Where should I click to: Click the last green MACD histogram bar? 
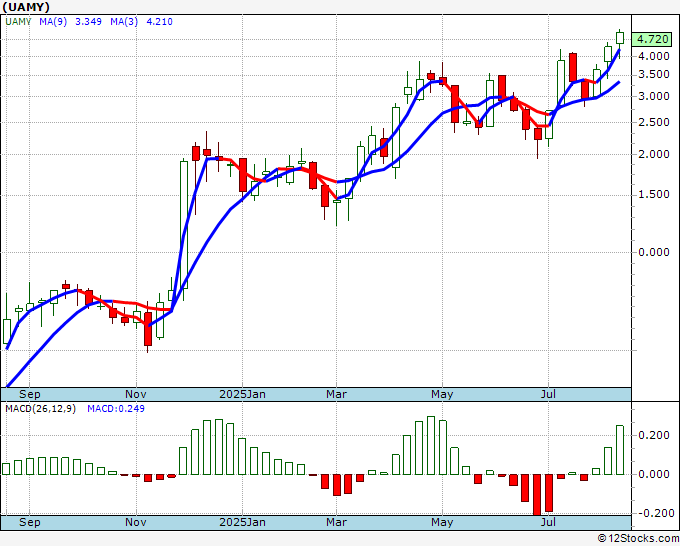(x=620, y=450)
